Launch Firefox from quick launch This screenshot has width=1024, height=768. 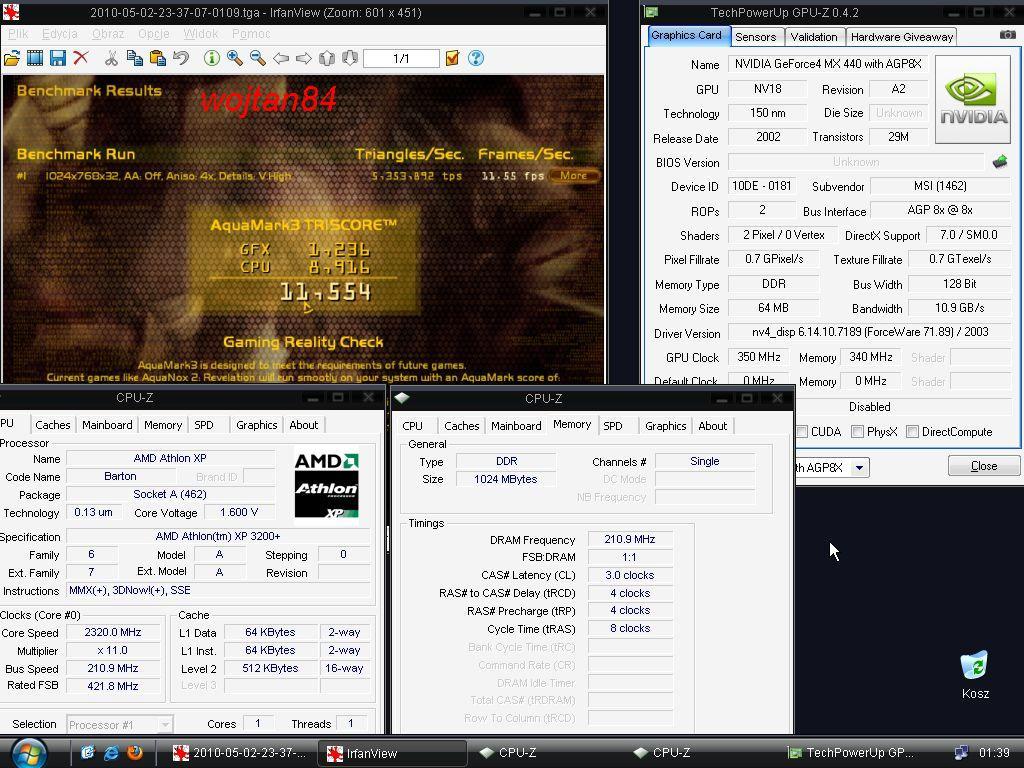point(135,752)
